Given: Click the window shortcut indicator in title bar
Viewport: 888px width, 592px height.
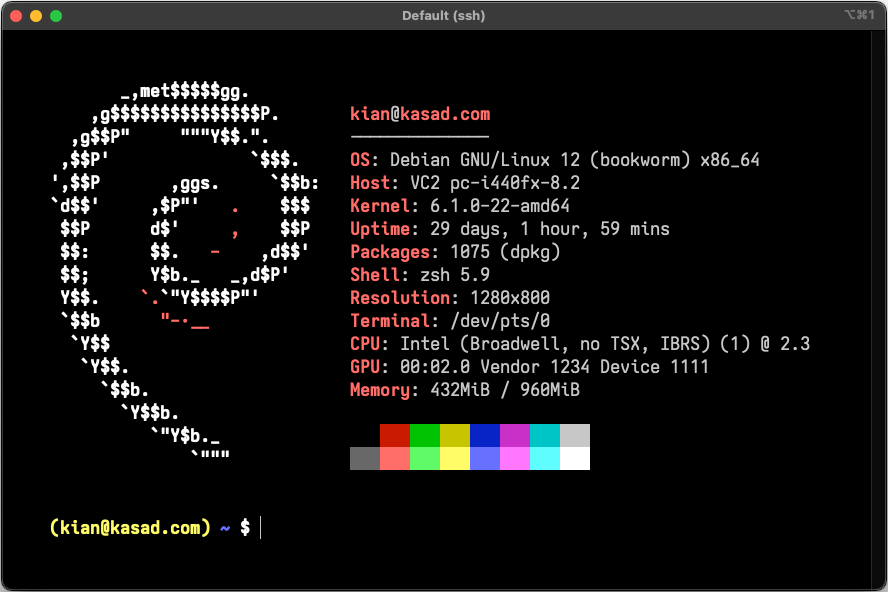Looking at the screenshot, I should click(x=859, y=16).
